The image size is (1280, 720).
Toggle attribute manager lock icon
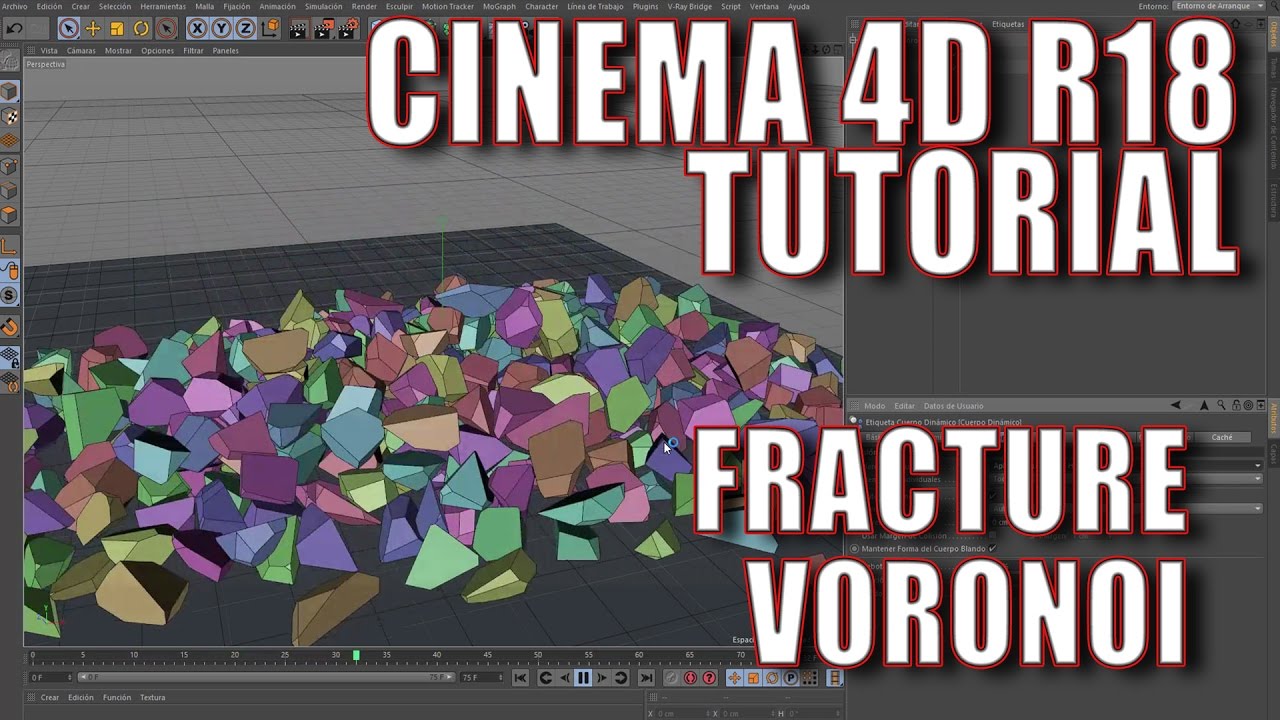[x=1234, y=406]
